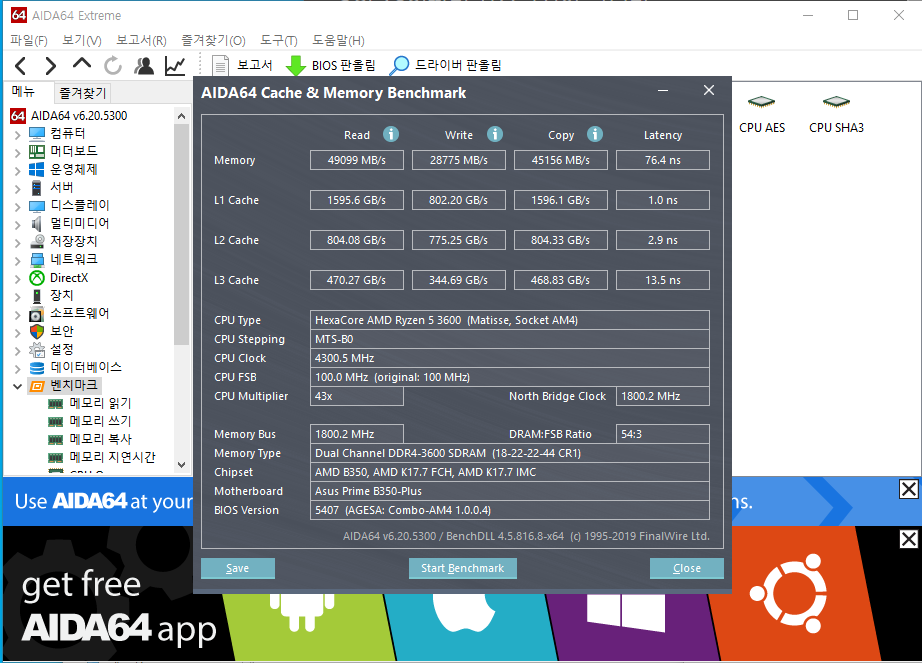Open the 보고서(R) menu
The image size is (922, 664).
(x=141, y=41)
